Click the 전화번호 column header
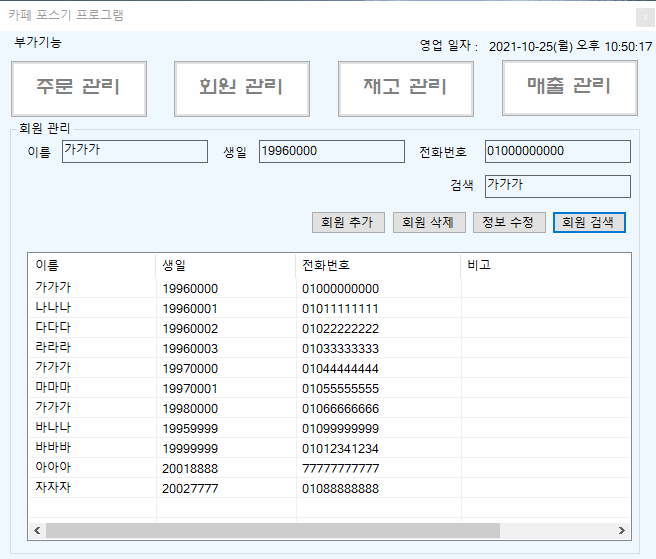 (378, 265)
